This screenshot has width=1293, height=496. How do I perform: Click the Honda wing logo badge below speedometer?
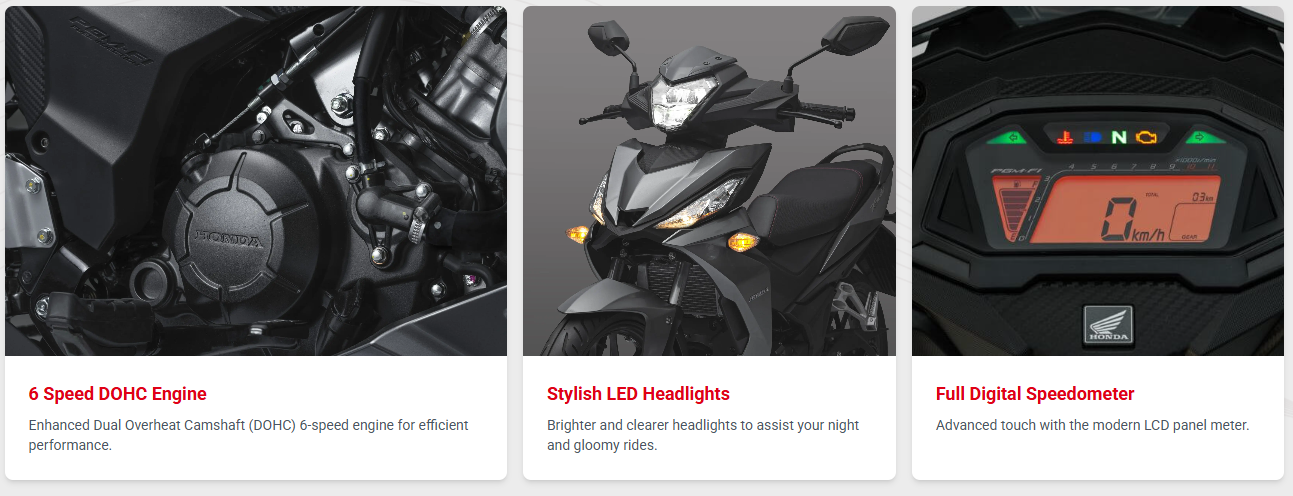[x=1106, y=327]
